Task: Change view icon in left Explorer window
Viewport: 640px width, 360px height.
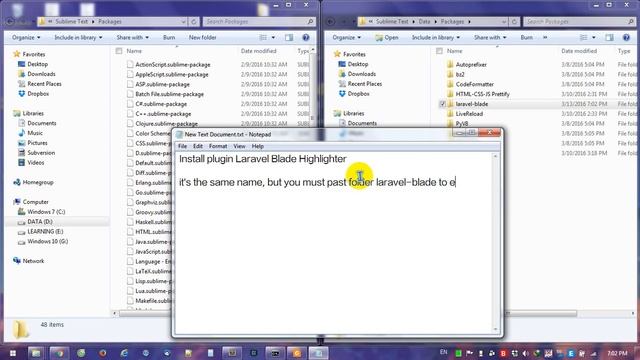Action: click(x=263, y=38)
